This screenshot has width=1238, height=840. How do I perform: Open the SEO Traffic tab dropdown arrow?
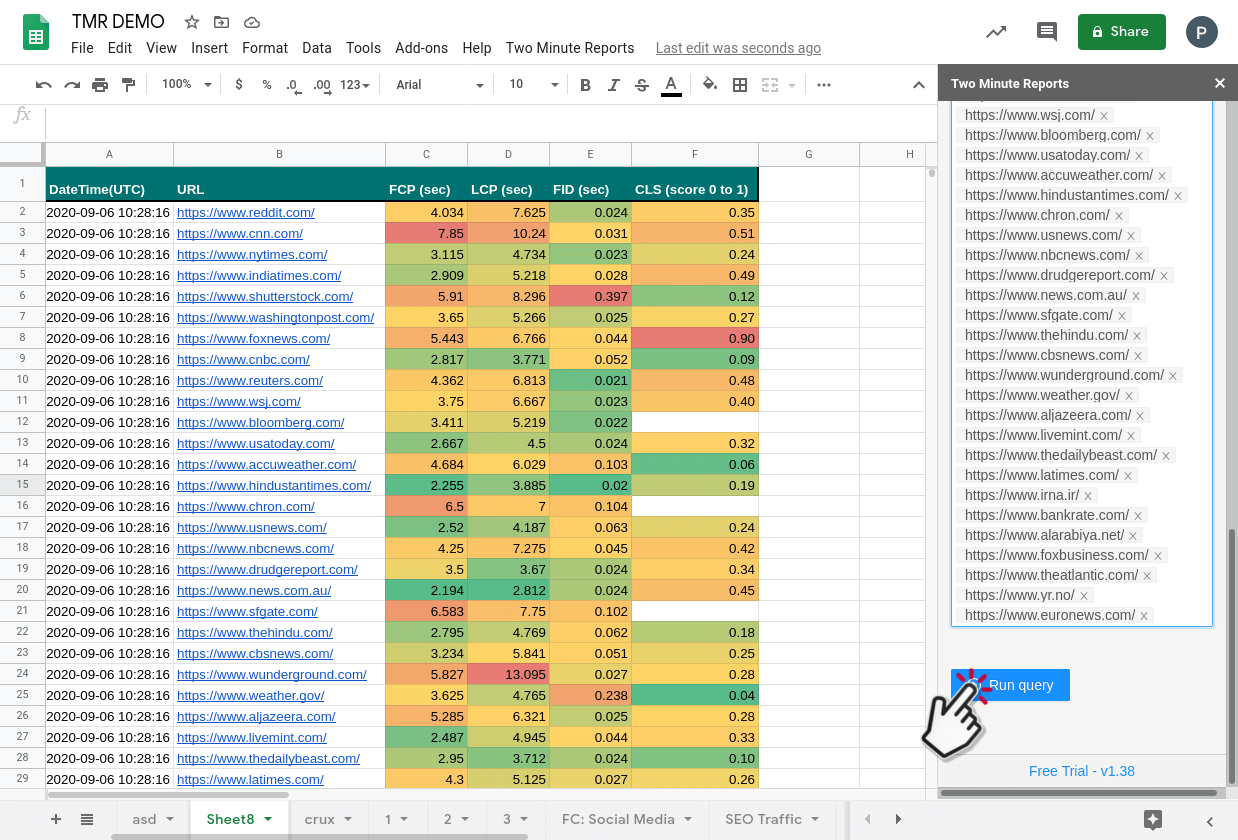coord(816,819)
